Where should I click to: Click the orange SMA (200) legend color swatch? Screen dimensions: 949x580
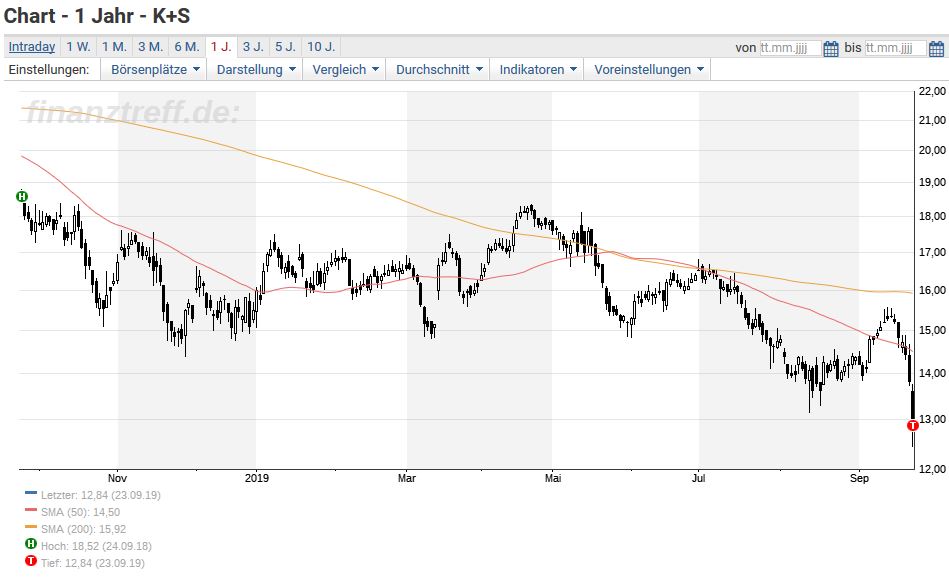(x=31, y=527)
